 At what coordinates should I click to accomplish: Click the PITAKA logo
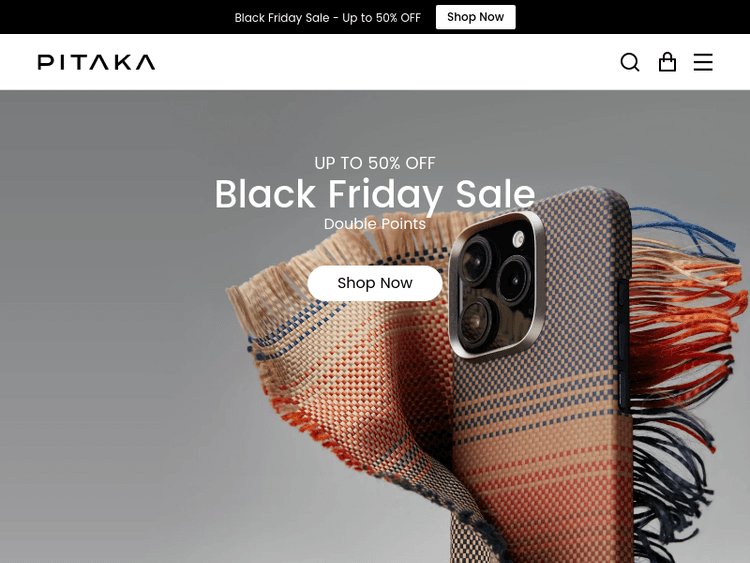click(96, 62)
